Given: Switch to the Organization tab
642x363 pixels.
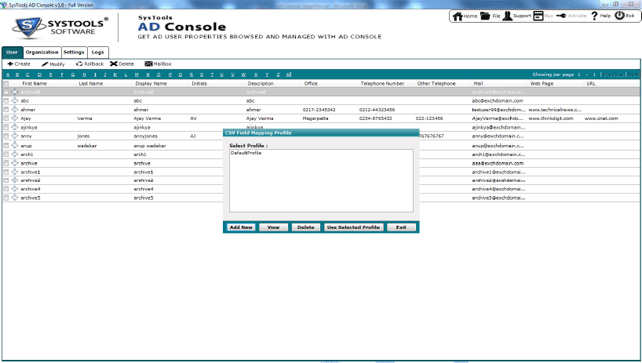Looking at the screenshot, I should tap(42, 52).
